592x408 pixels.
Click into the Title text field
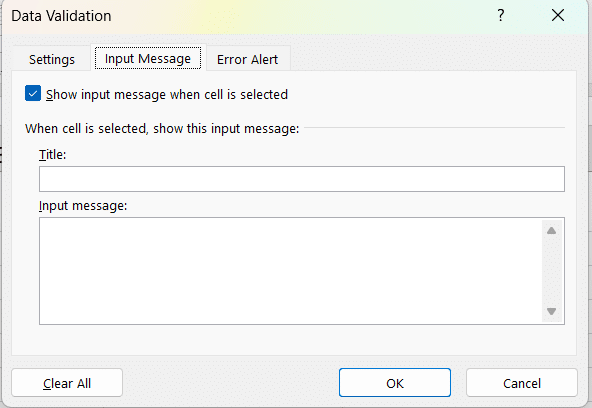click(x=302, y=179)
